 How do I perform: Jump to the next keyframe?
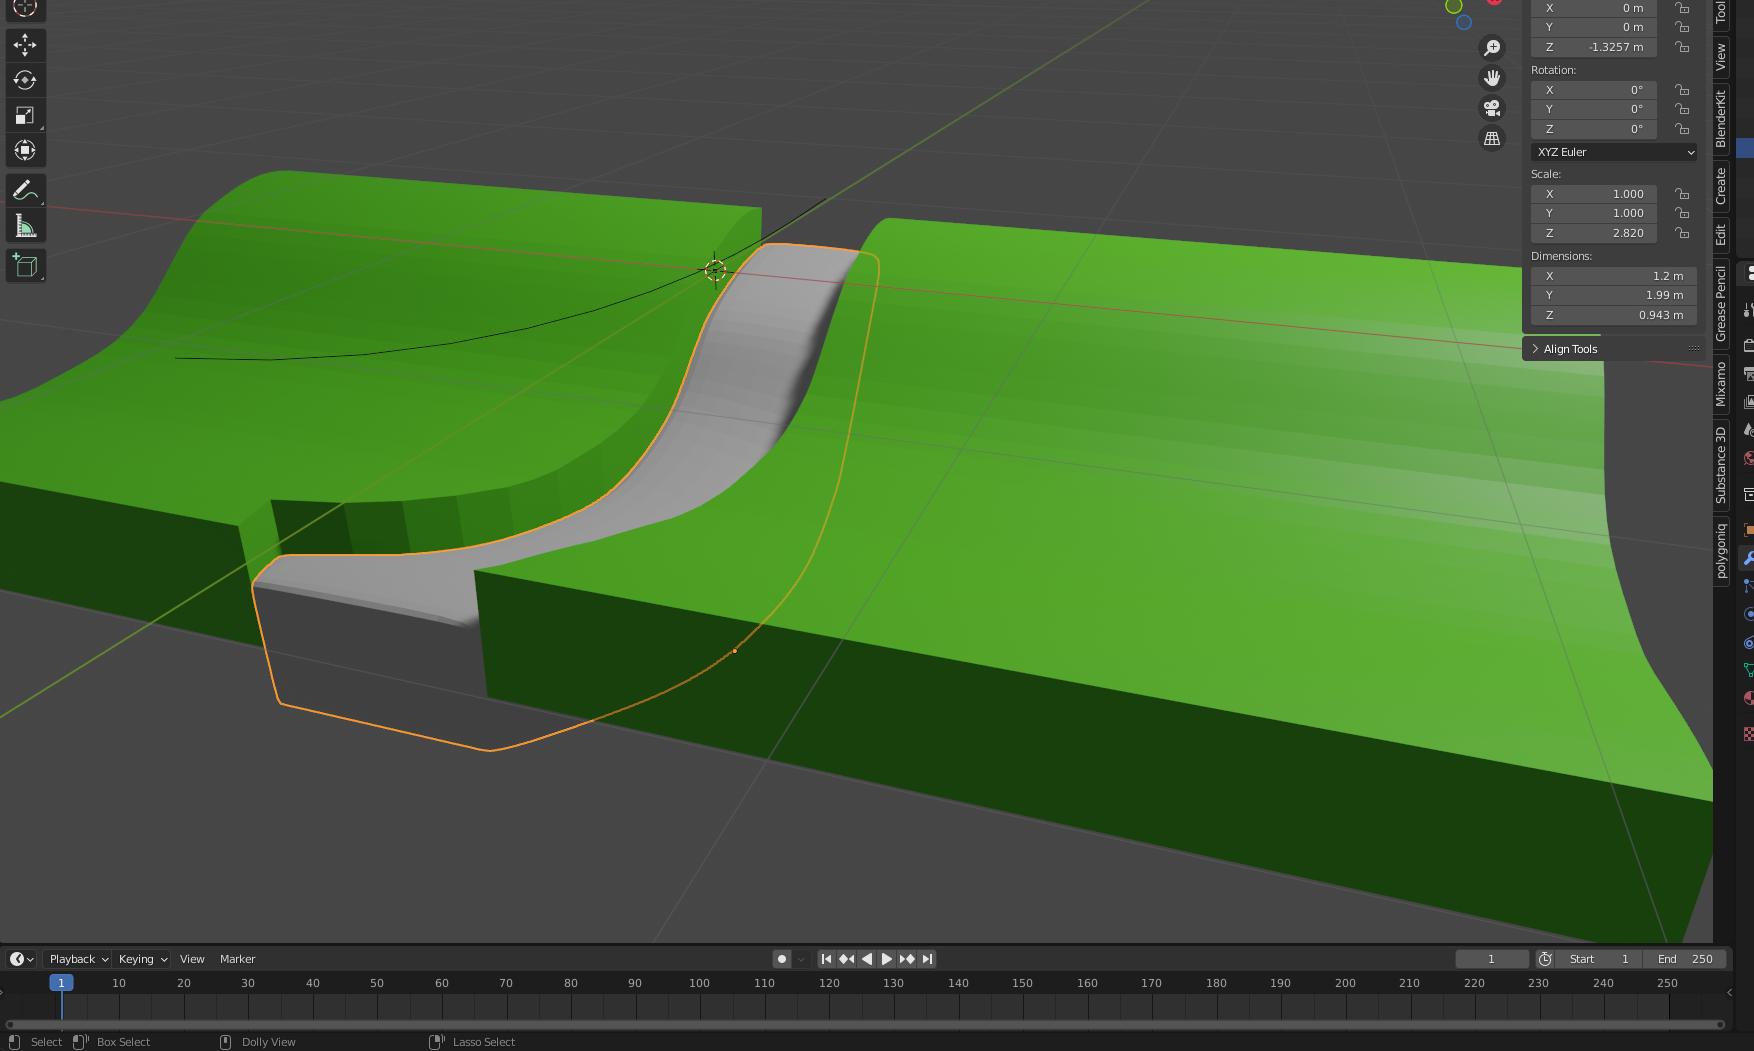tap(907, 959)
